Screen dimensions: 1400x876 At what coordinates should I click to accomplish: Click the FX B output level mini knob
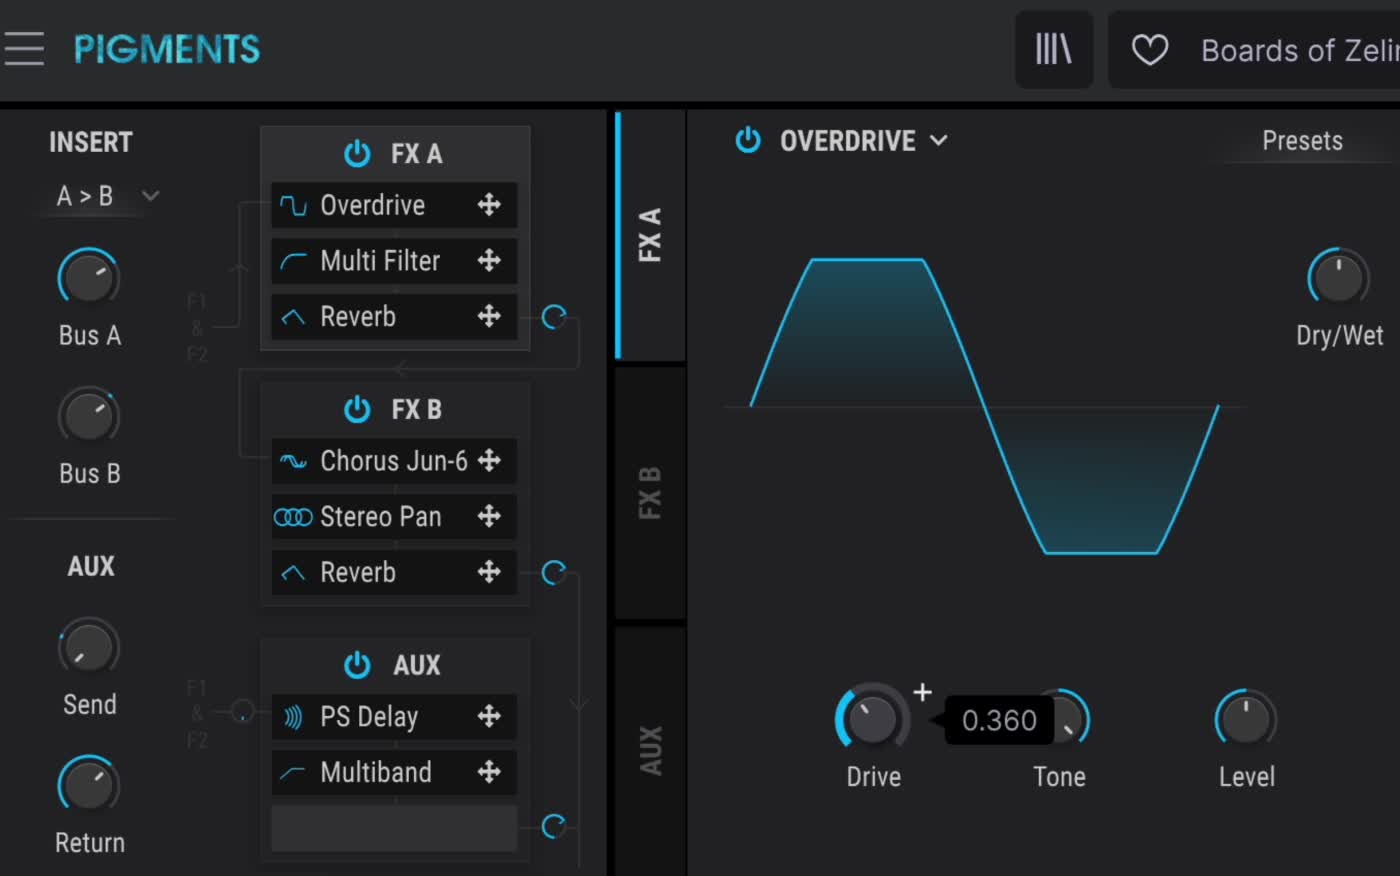[x=553, y=573]
